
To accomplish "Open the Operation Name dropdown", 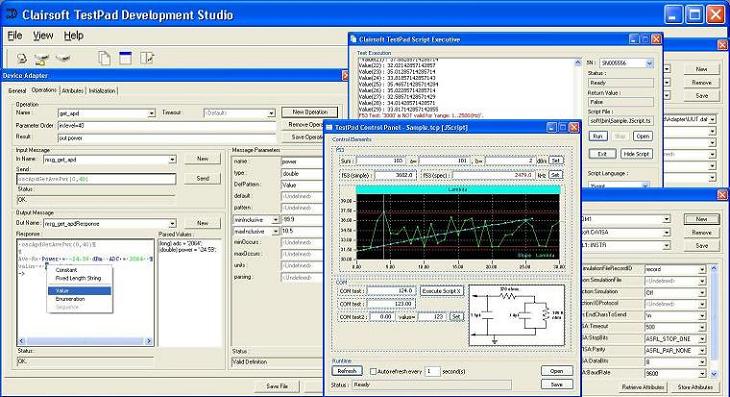I will pos(151,113).
